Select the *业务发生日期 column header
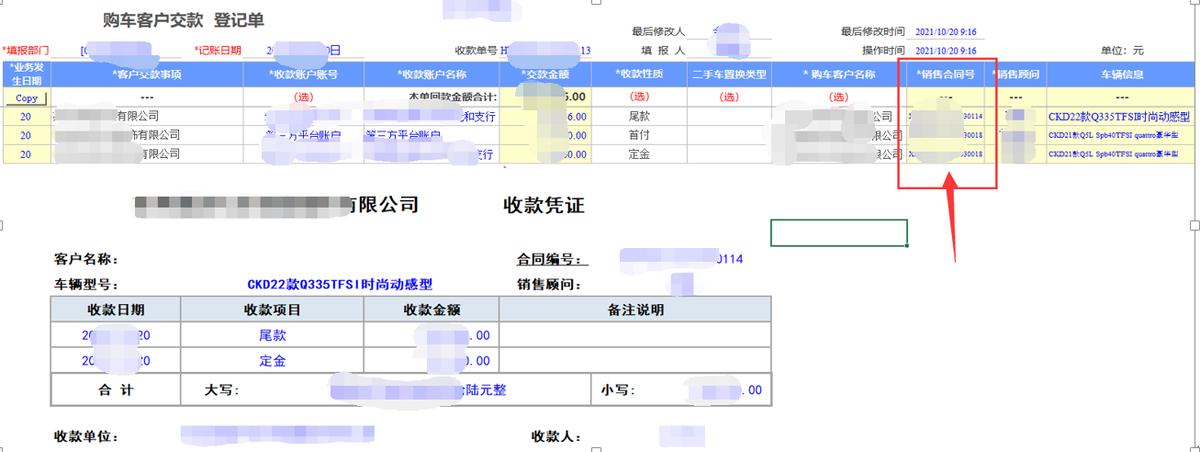This screenshot has height=452, width=1200. coord(26,75)
